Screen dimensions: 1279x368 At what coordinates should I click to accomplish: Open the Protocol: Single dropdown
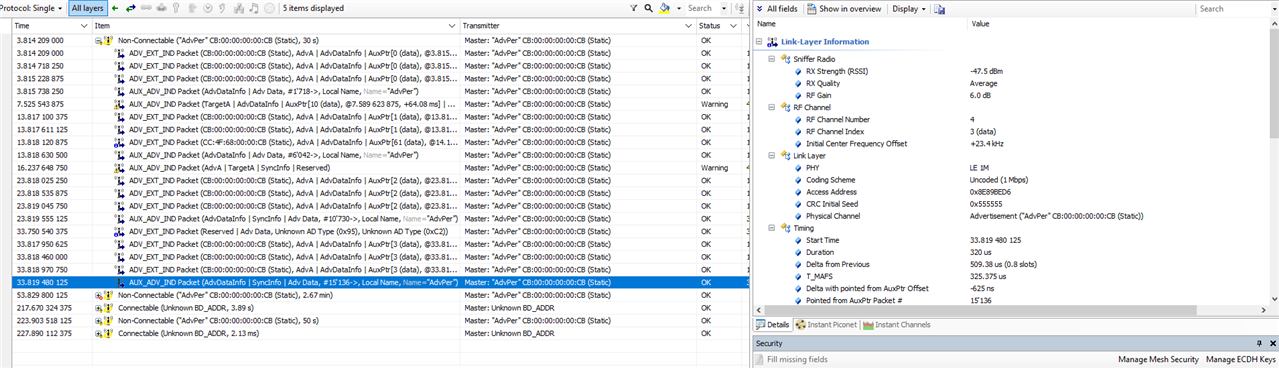[32, 8]
